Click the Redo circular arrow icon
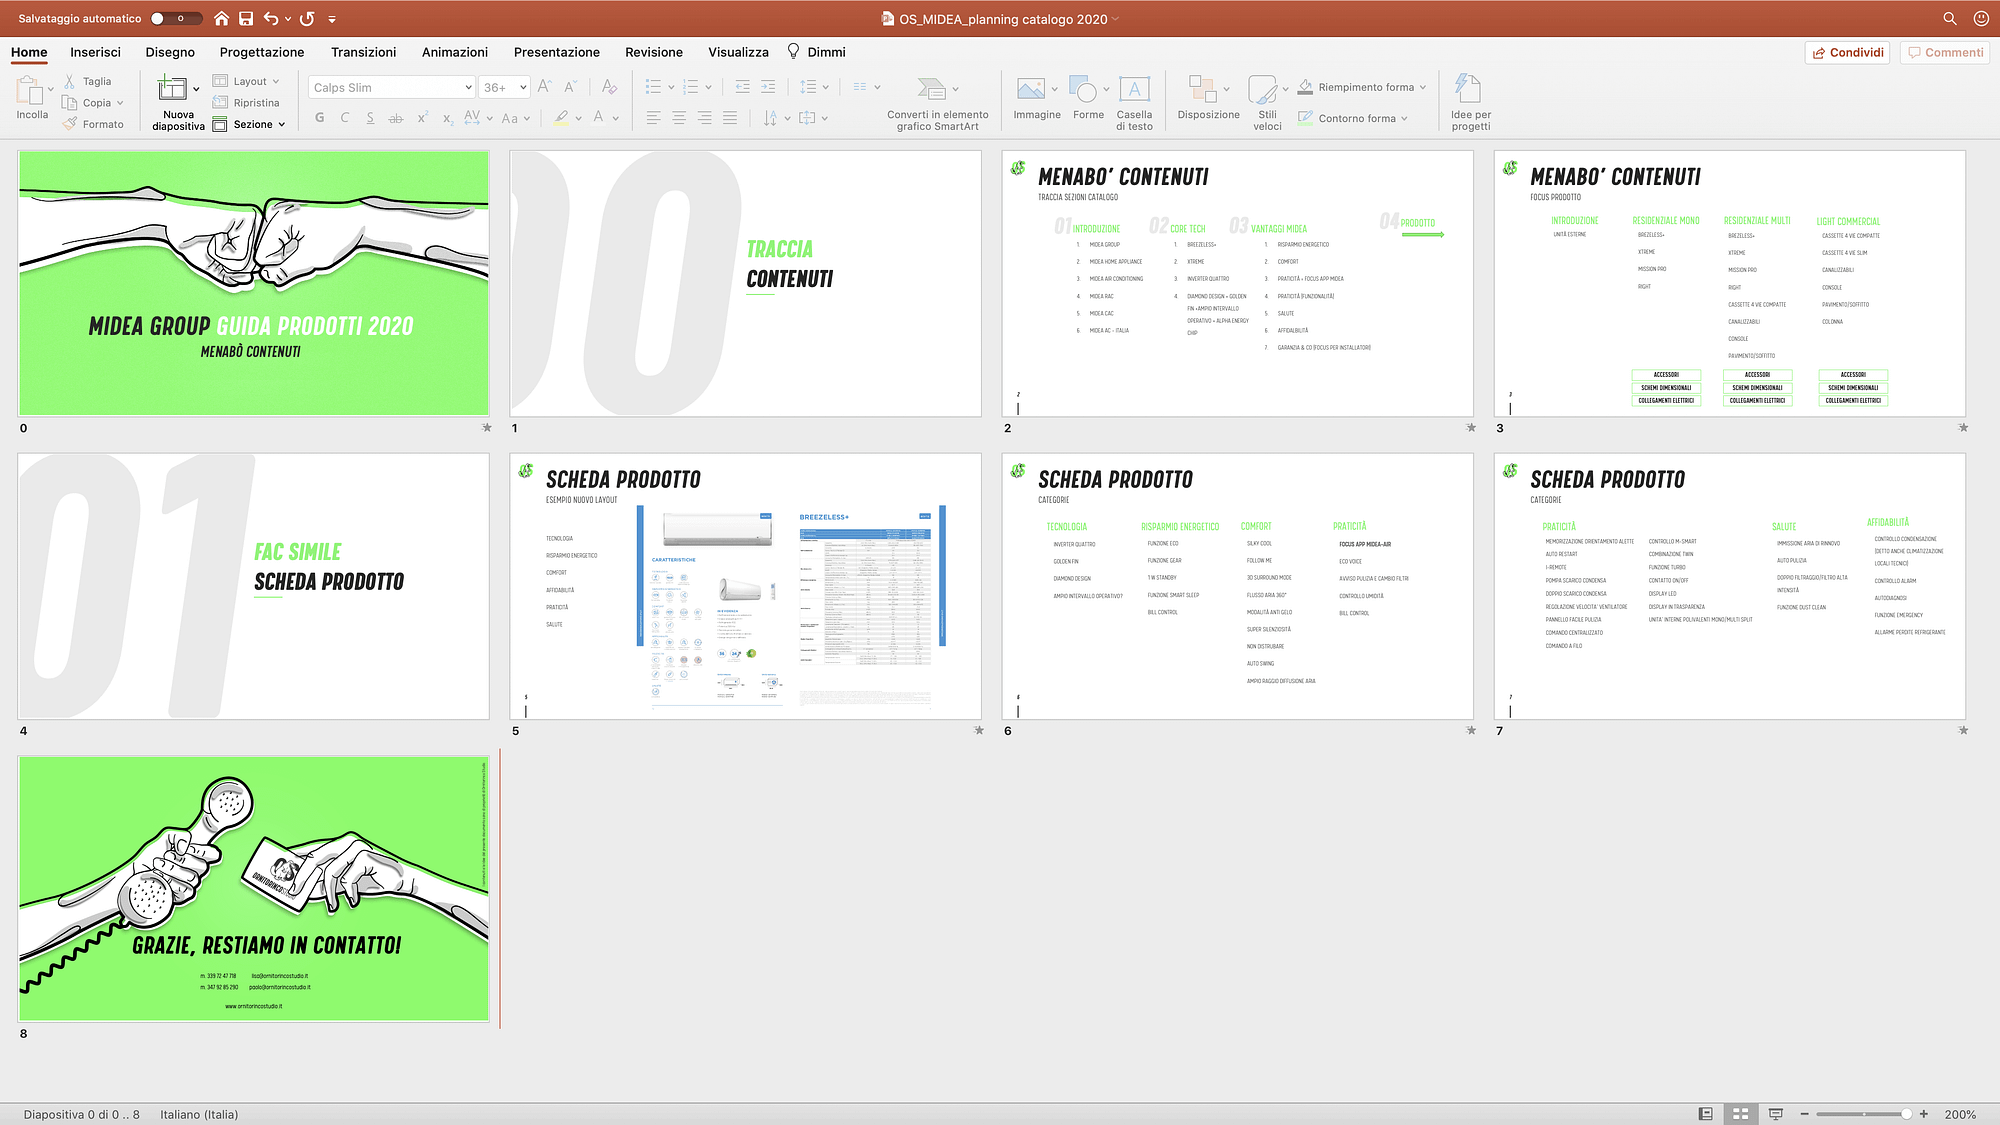 (307, 18)
